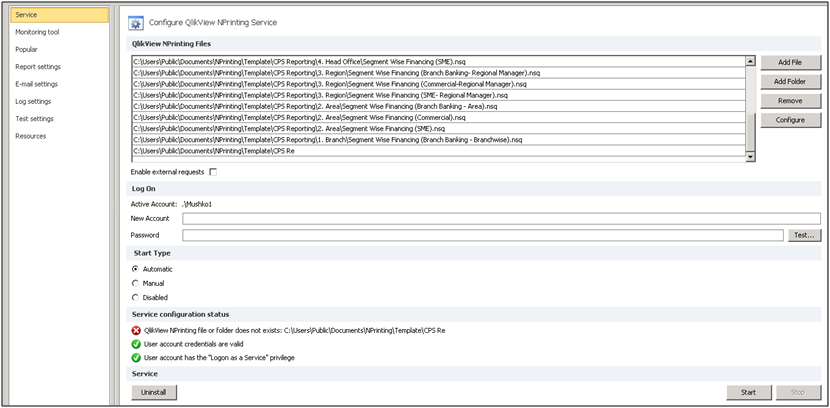Image resolution: width=830 pixels, height=408 pixels.
Task: Select Head Office Segment Wise Financing (SME).nsq
Action: point(438,62)
